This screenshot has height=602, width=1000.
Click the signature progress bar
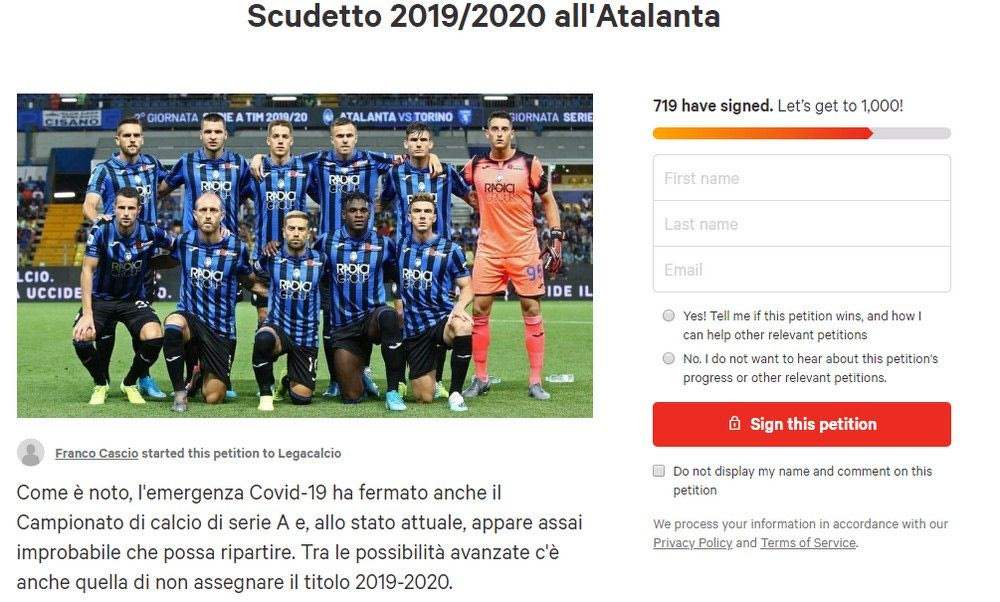point(802,133)
